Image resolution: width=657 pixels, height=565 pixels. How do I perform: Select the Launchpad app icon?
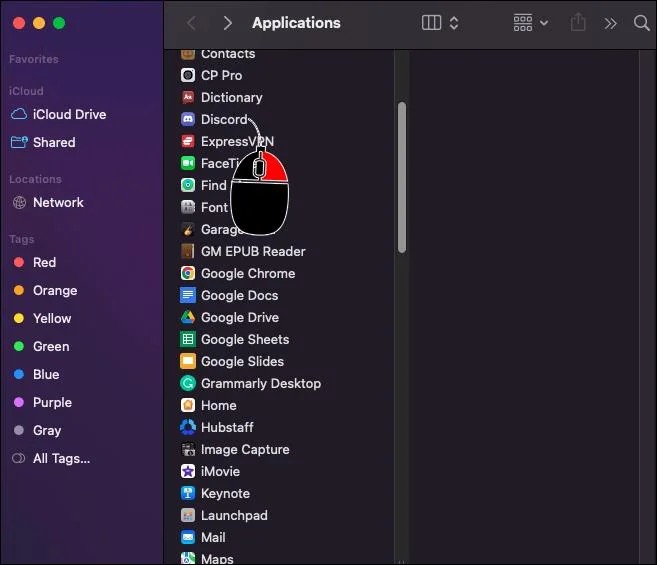click(187, 515)
